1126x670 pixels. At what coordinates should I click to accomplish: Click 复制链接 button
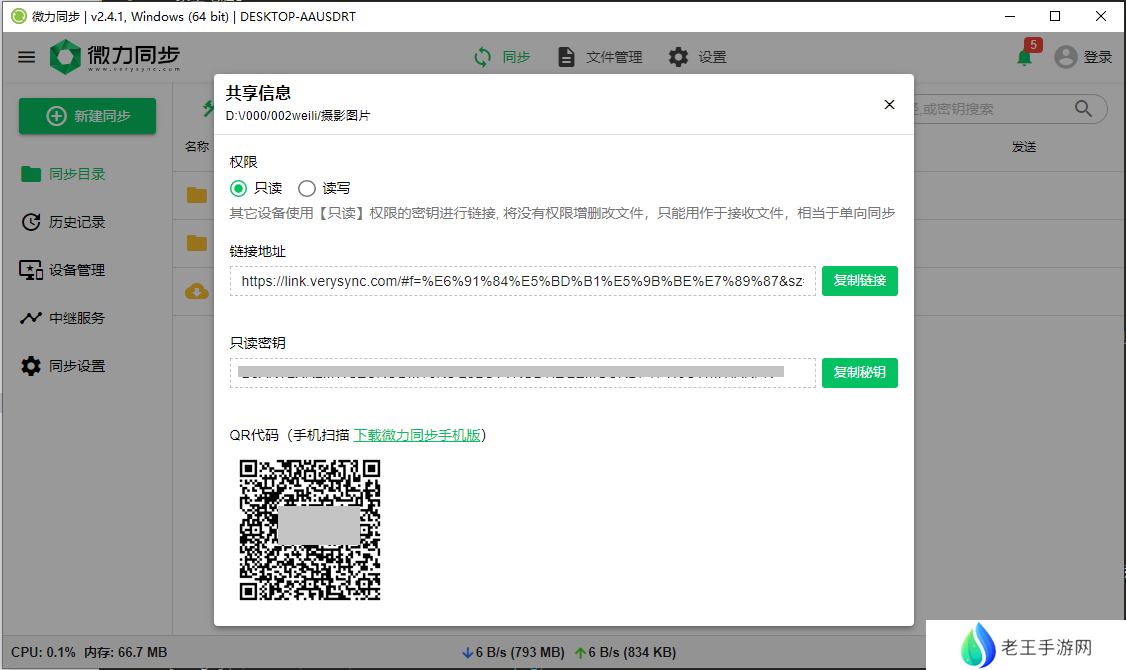[x=859, y=281]
